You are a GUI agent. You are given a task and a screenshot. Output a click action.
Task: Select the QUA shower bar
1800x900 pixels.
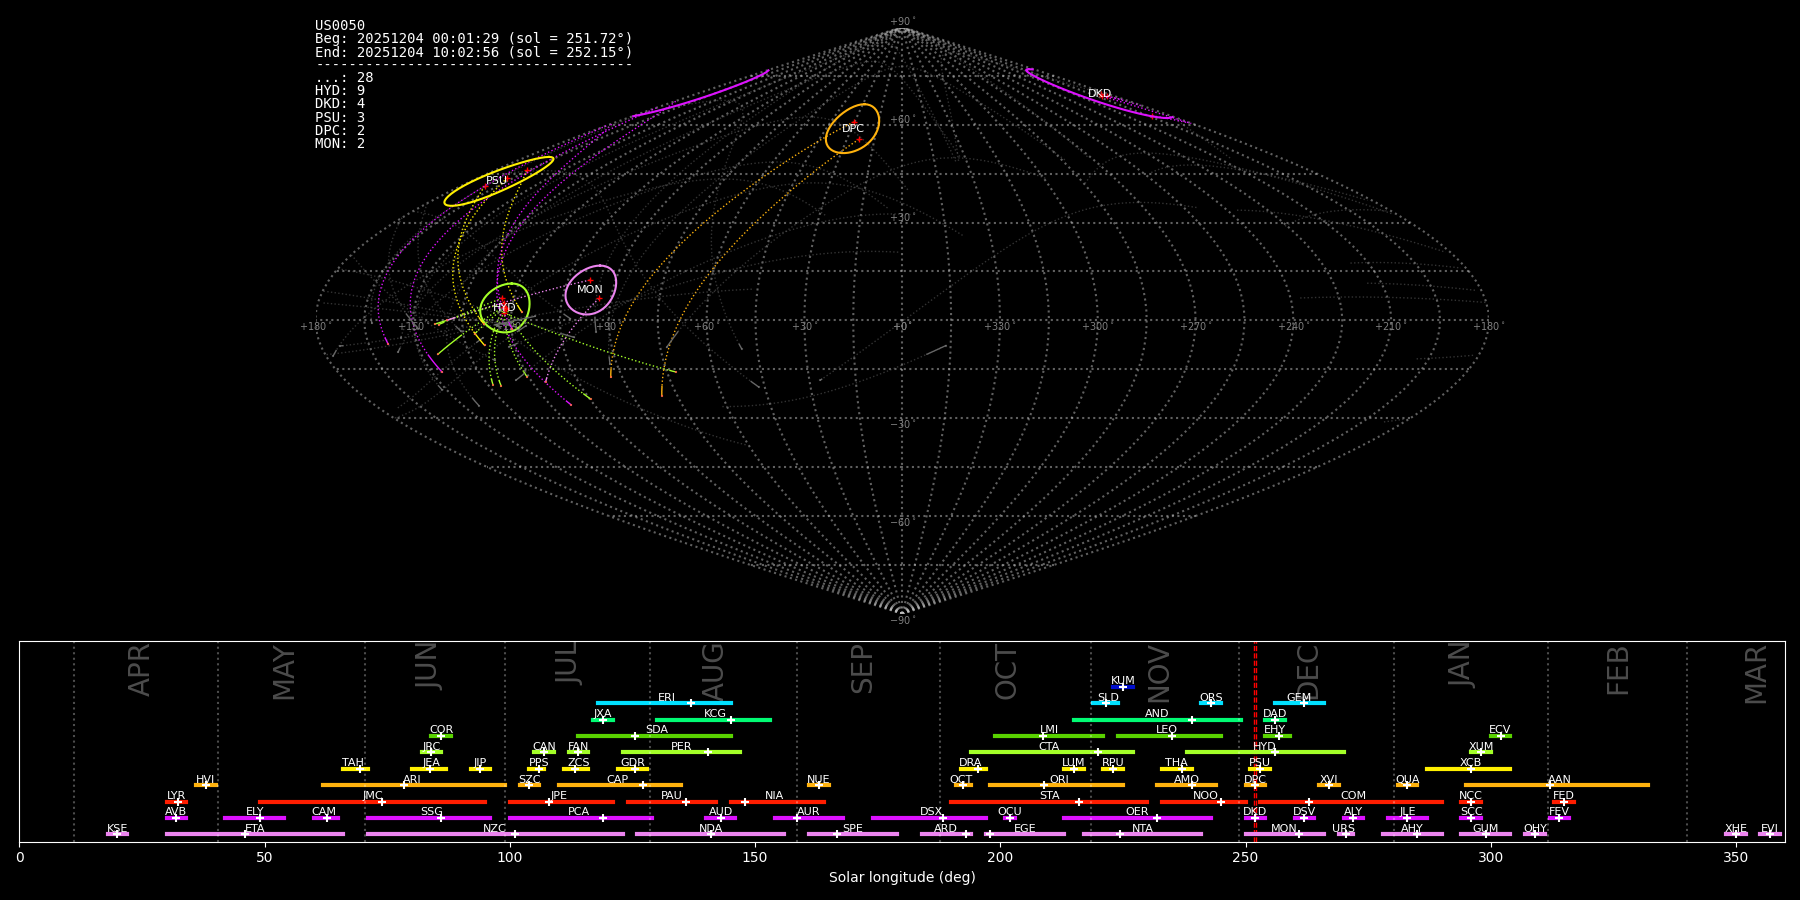click(x=1407, y=785)
